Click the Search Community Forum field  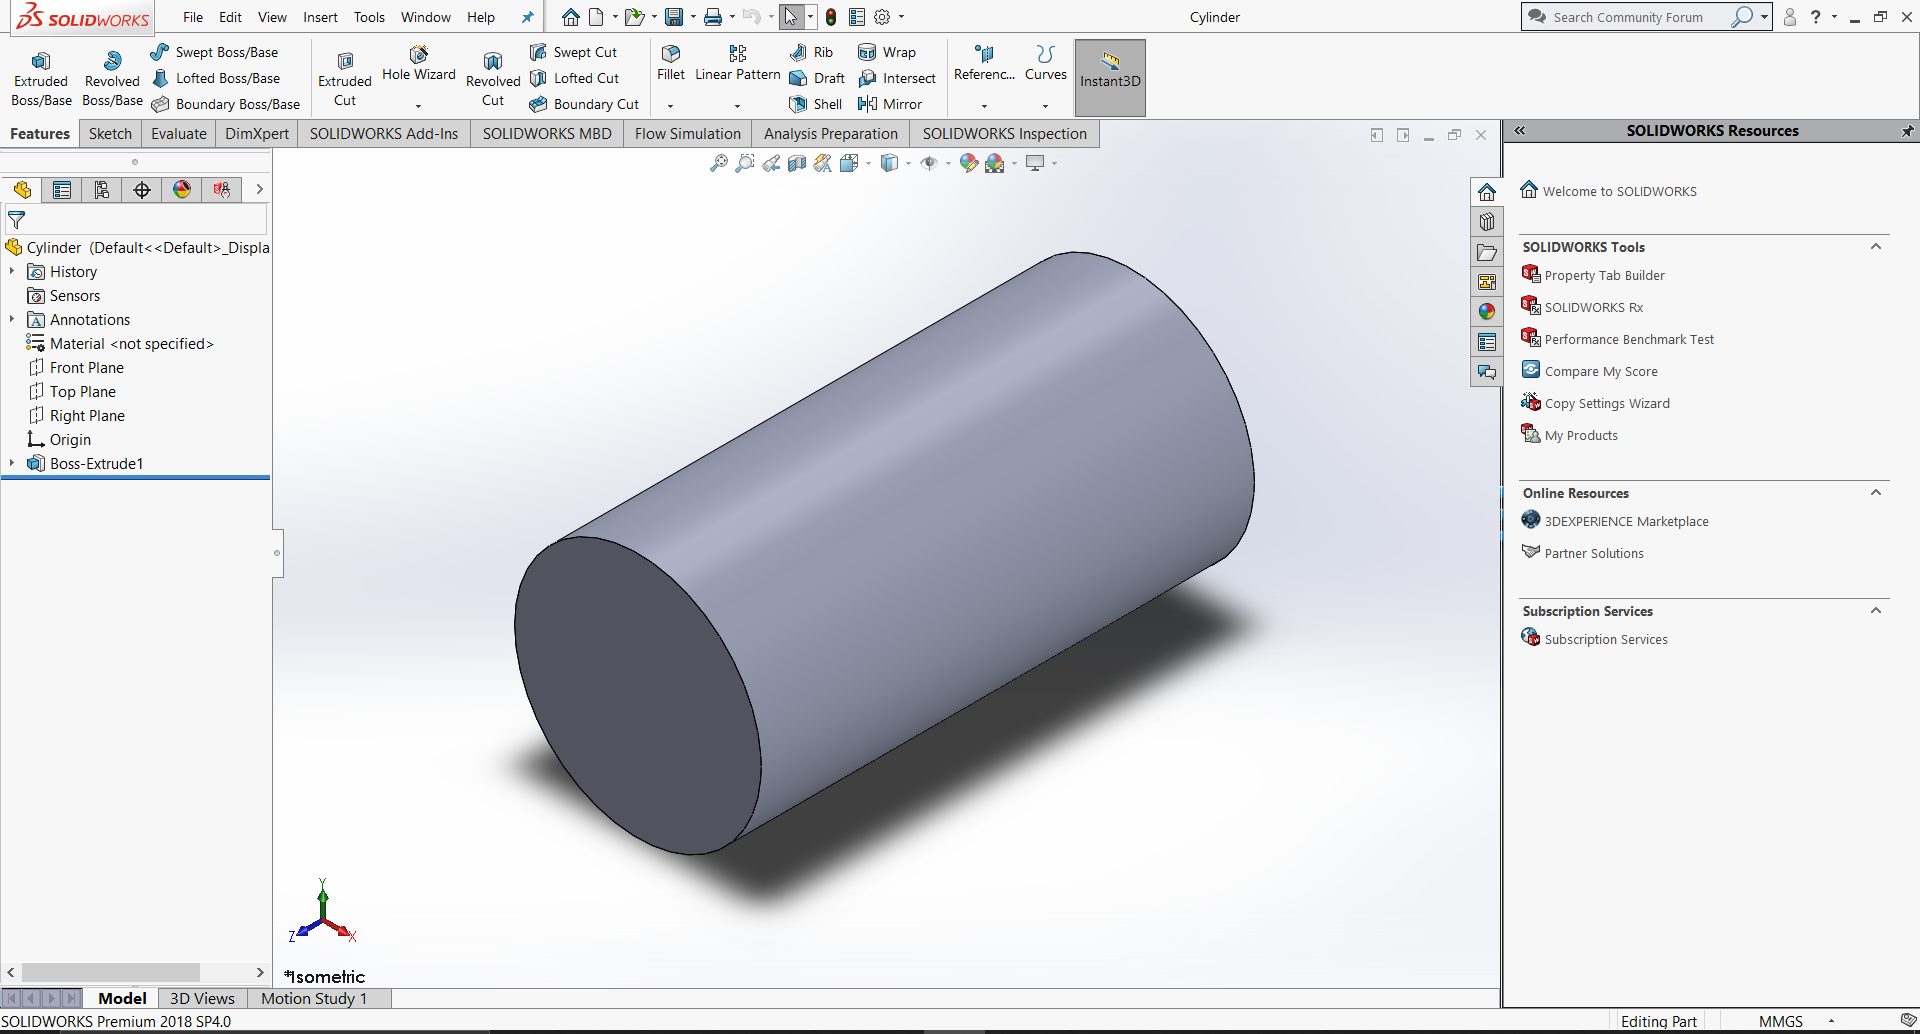click(x=1630, y=17)
